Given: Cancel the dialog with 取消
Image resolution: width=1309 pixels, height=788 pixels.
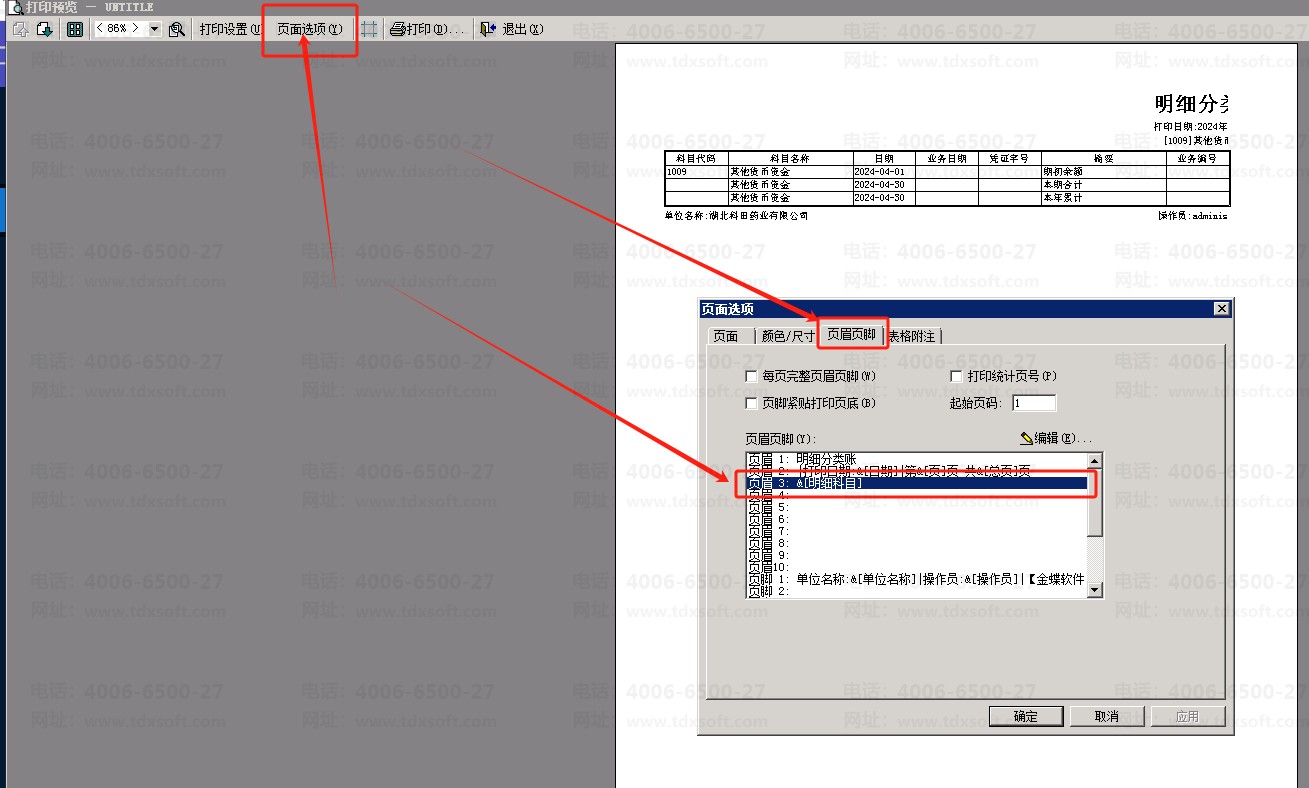Looking at the screenshot, I should coord(1107,716).
